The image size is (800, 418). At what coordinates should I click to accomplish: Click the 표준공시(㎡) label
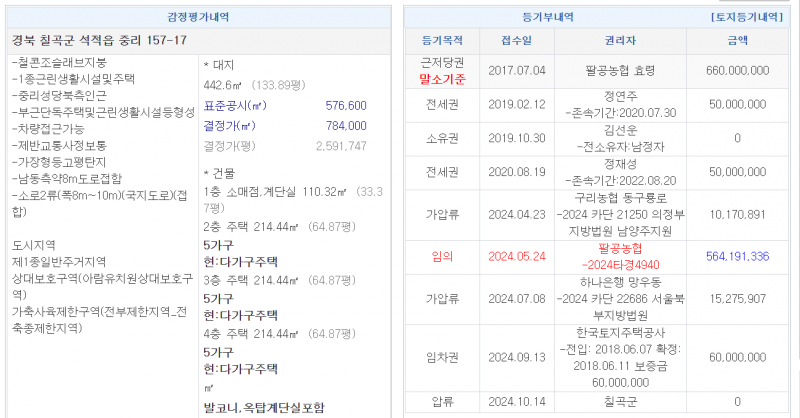click(x=234, y=105)
